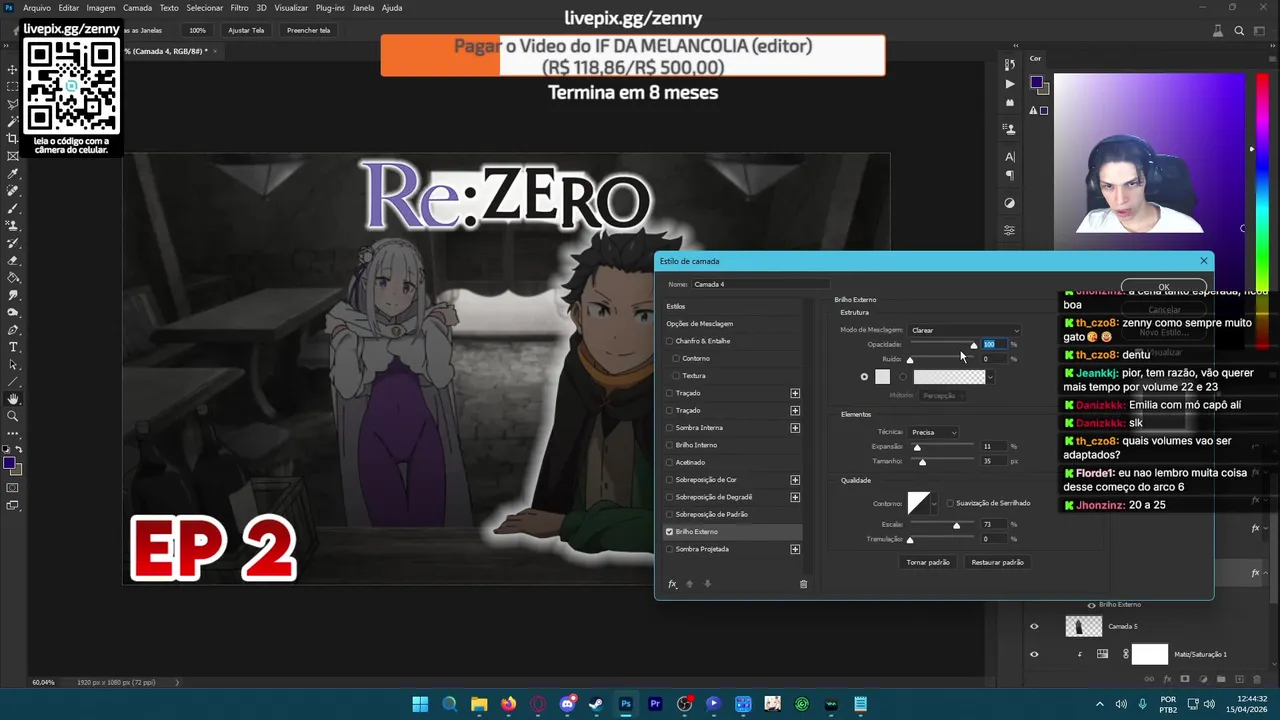Hide the Matiz/Saturação 1 layer eye
This screenshot has width=1280, height=720.
[1034, 655]
